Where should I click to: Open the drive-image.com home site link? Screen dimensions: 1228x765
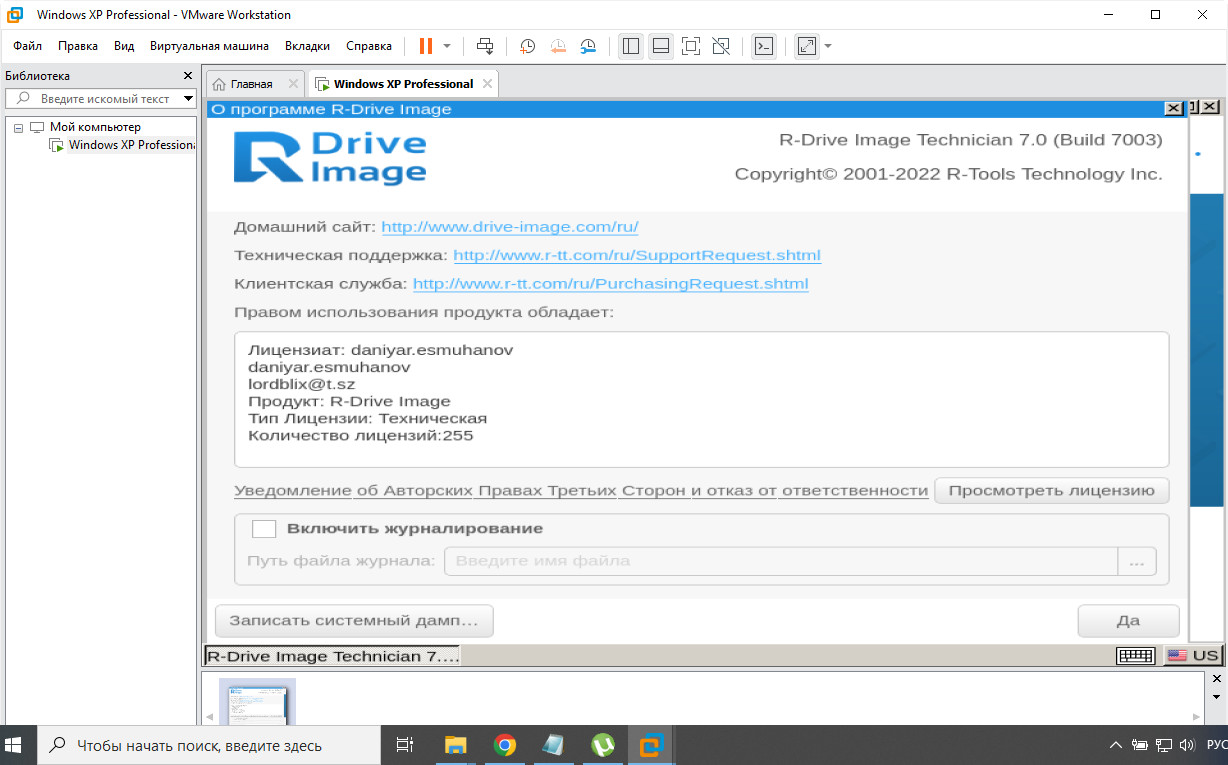pos(509,227)
